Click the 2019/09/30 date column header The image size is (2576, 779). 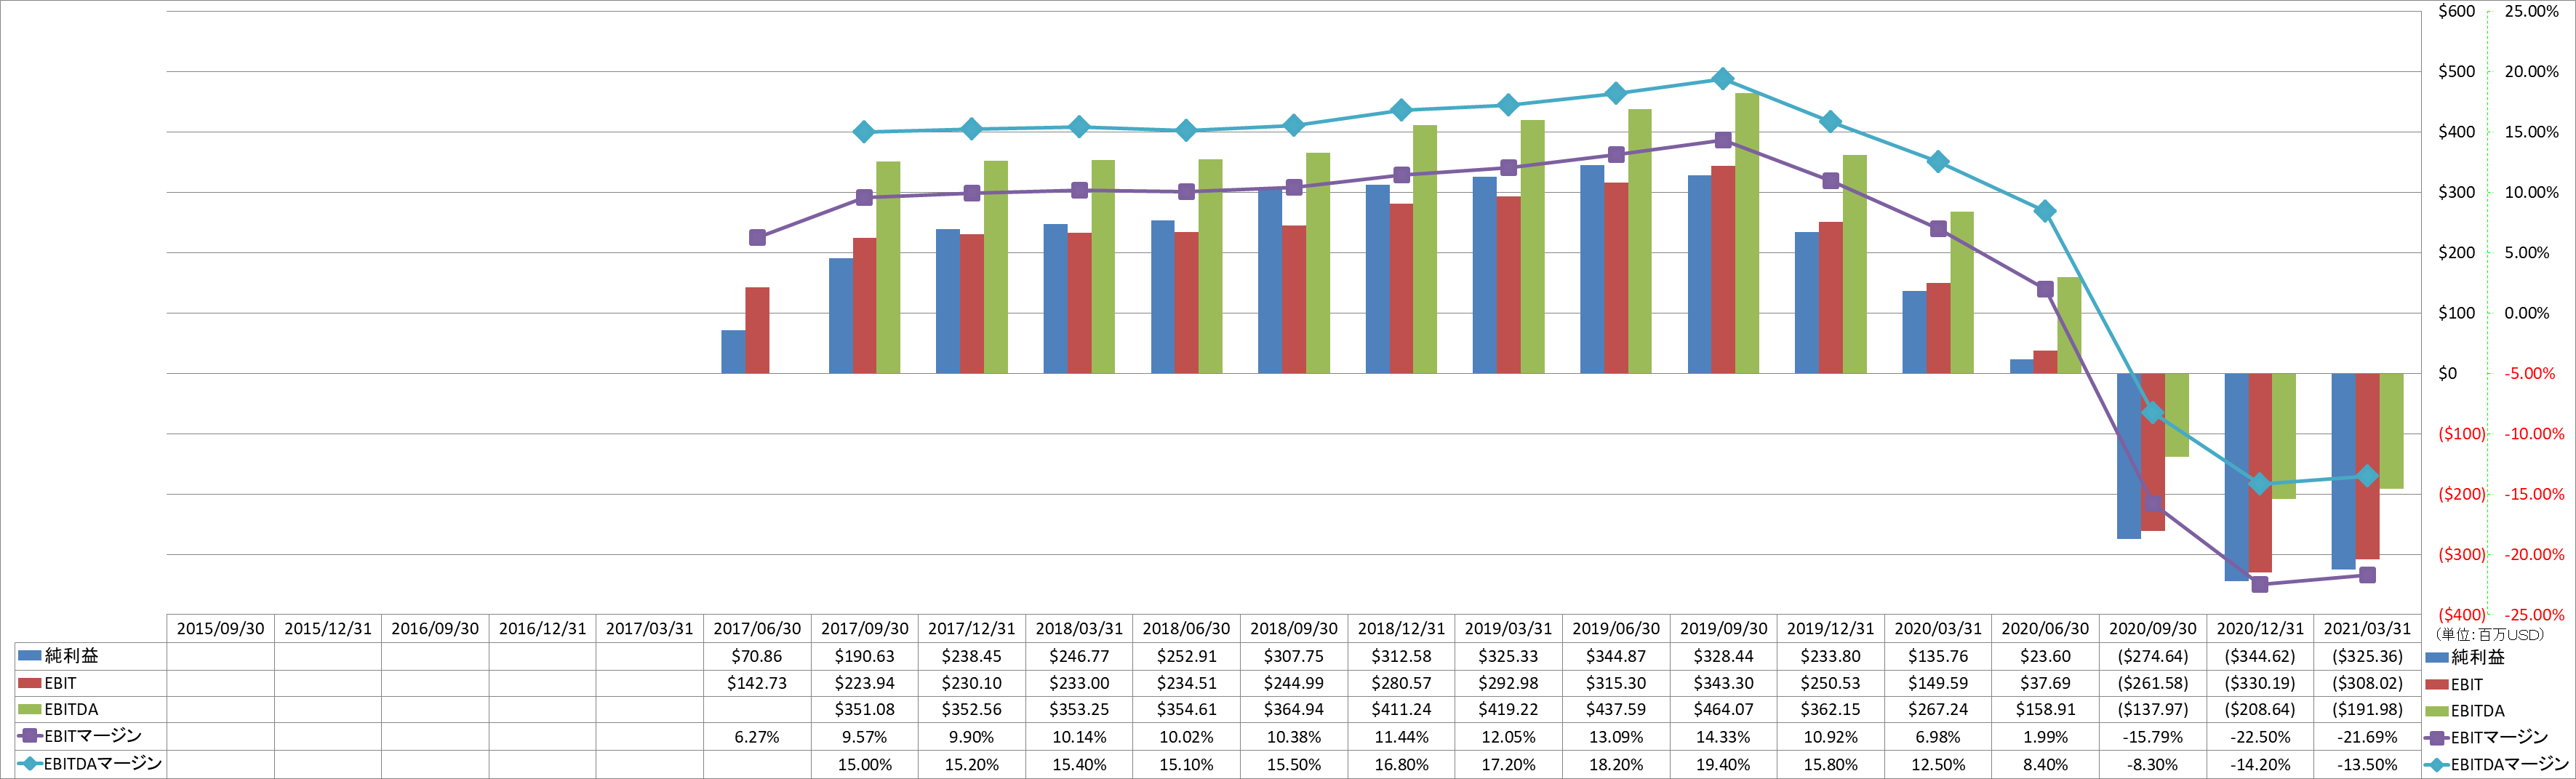1723,628
